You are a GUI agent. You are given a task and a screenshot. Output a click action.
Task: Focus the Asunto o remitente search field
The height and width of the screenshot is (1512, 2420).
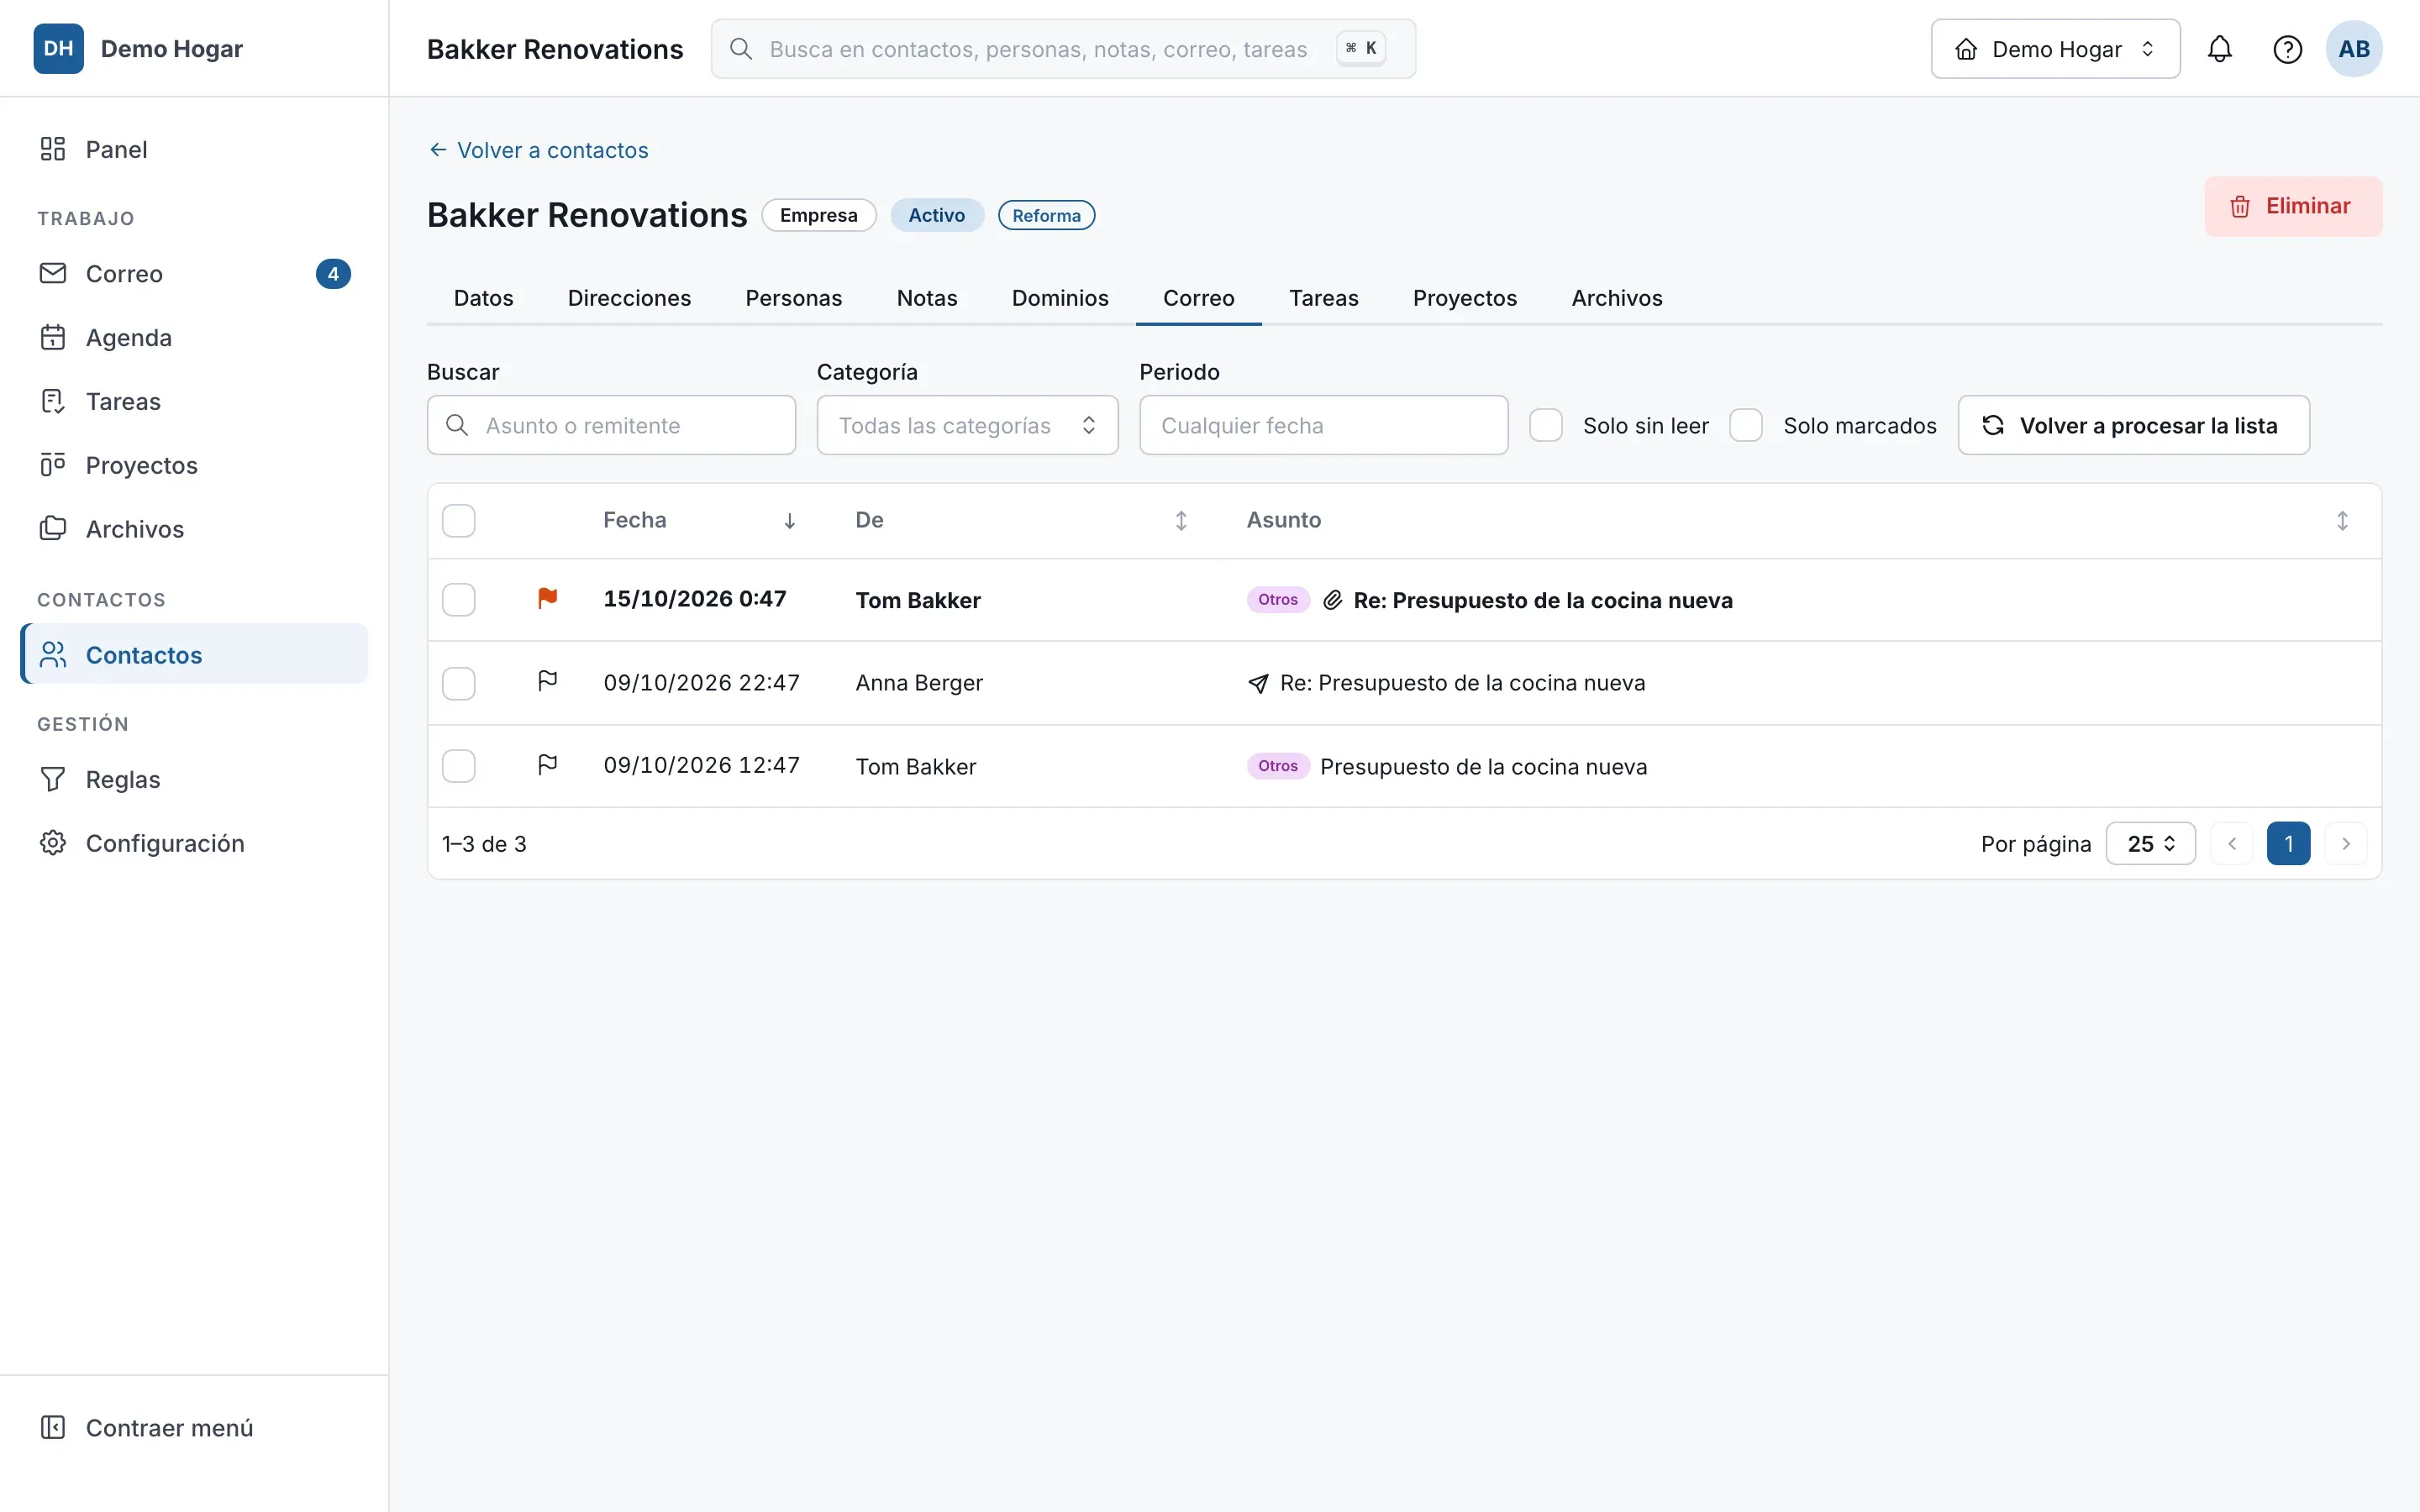[x=611, y=425]
